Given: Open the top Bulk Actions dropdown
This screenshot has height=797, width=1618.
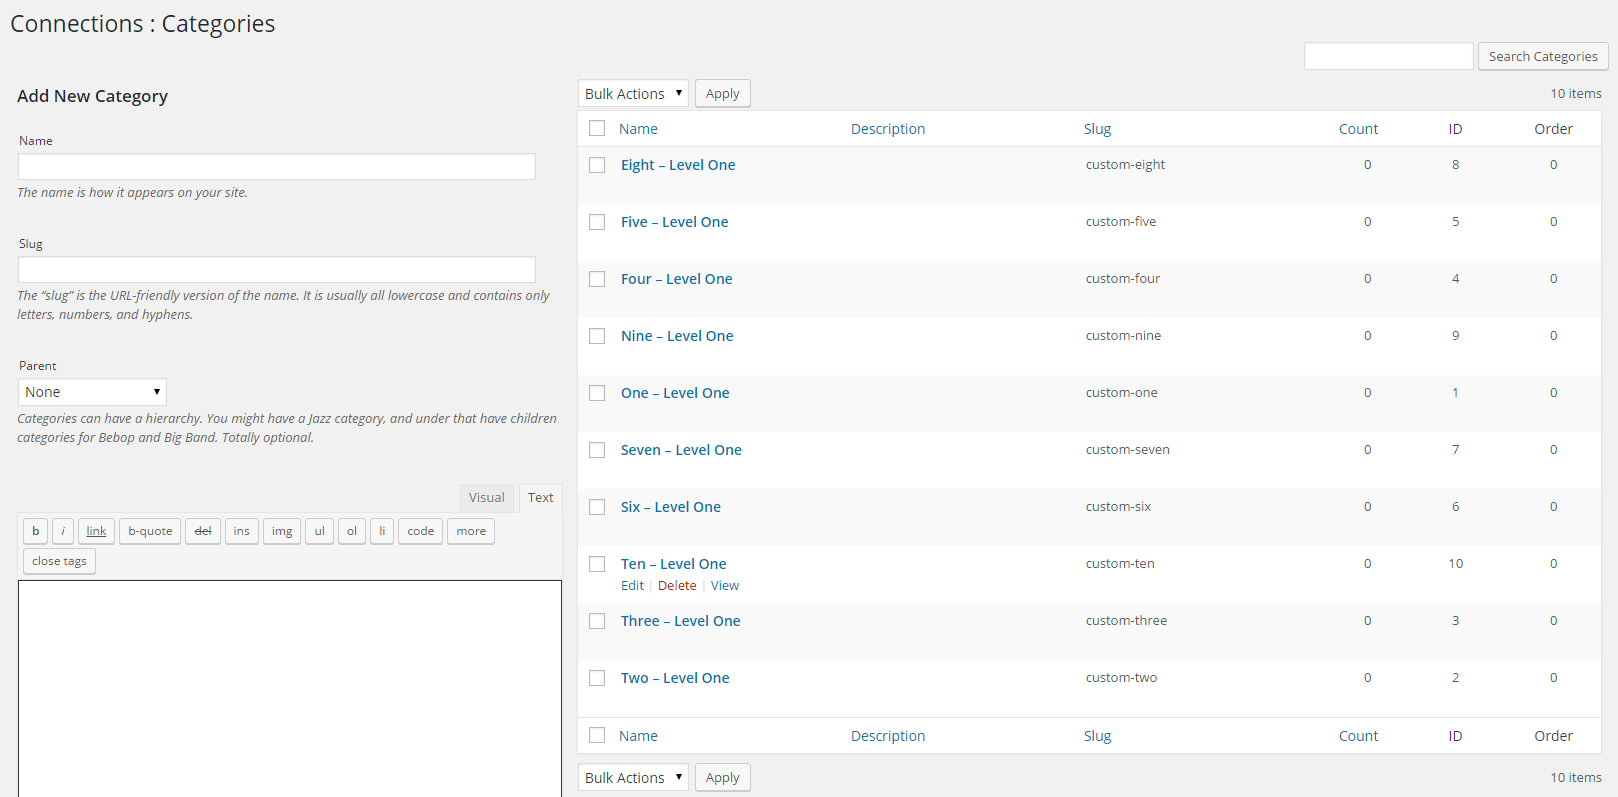Looking at the screenshot, I should tap(633, 94).
